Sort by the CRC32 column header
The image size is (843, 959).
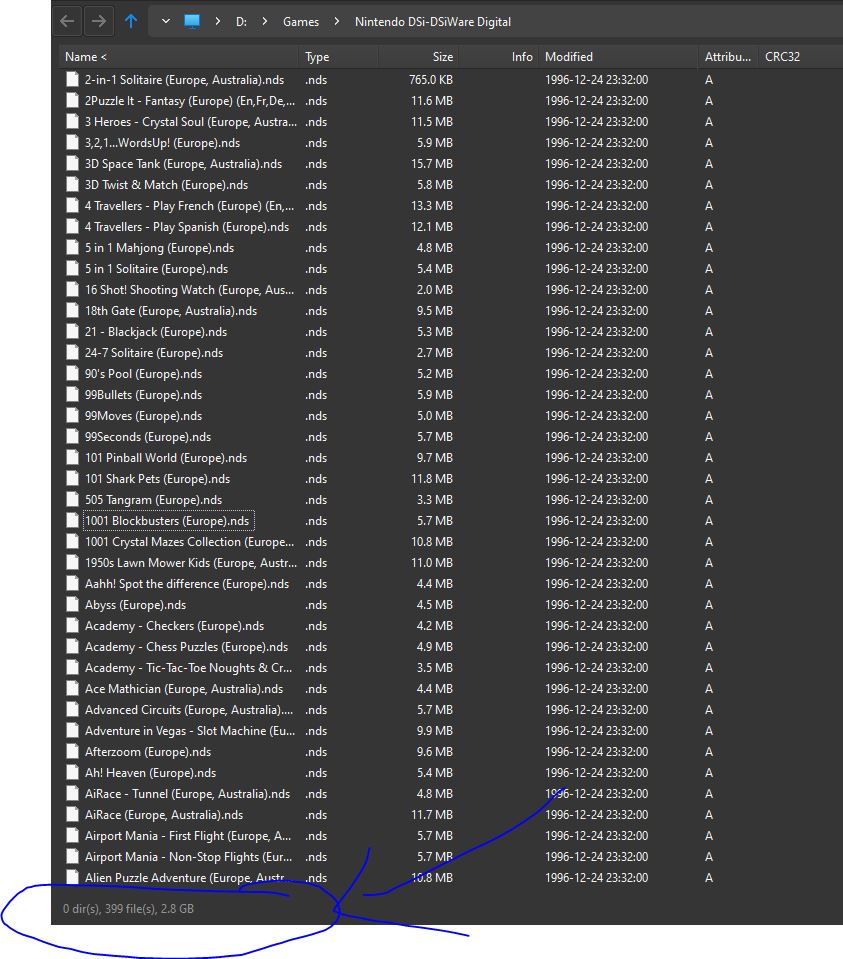[800, 57]
